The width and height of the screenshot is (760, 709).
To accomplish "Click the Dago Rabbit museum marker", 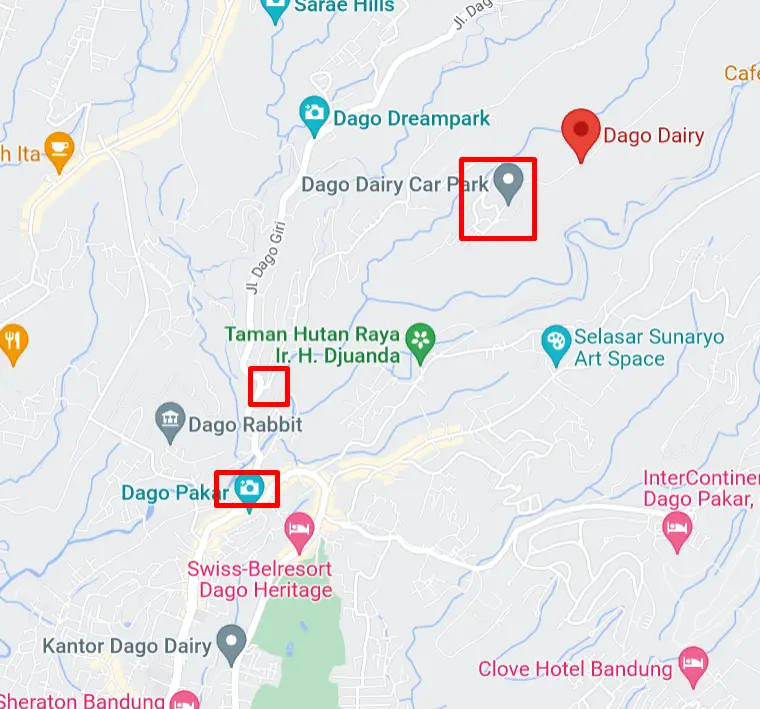I will 170,423.
